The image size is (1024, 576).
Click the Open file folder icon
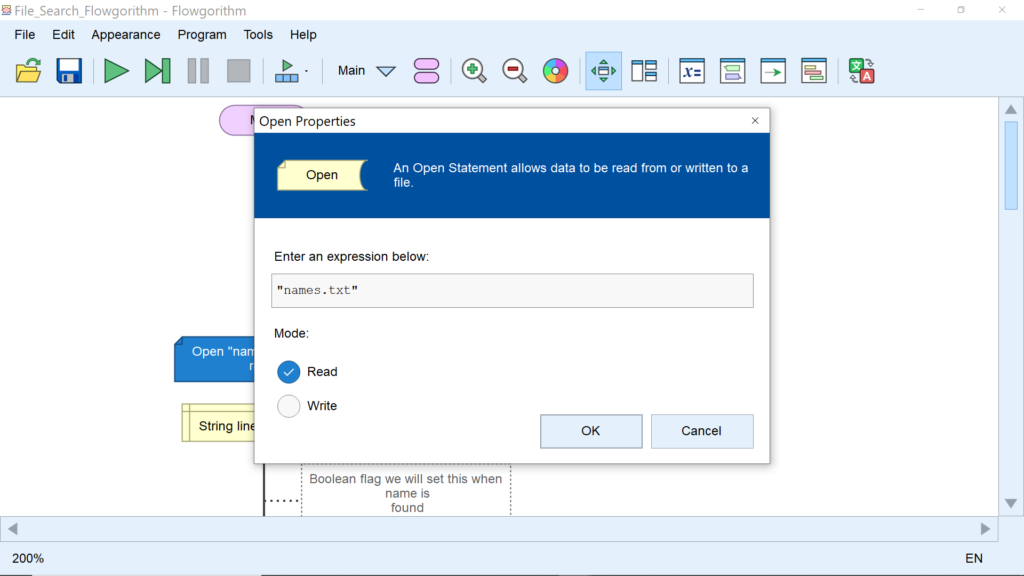tap(29, 71)
